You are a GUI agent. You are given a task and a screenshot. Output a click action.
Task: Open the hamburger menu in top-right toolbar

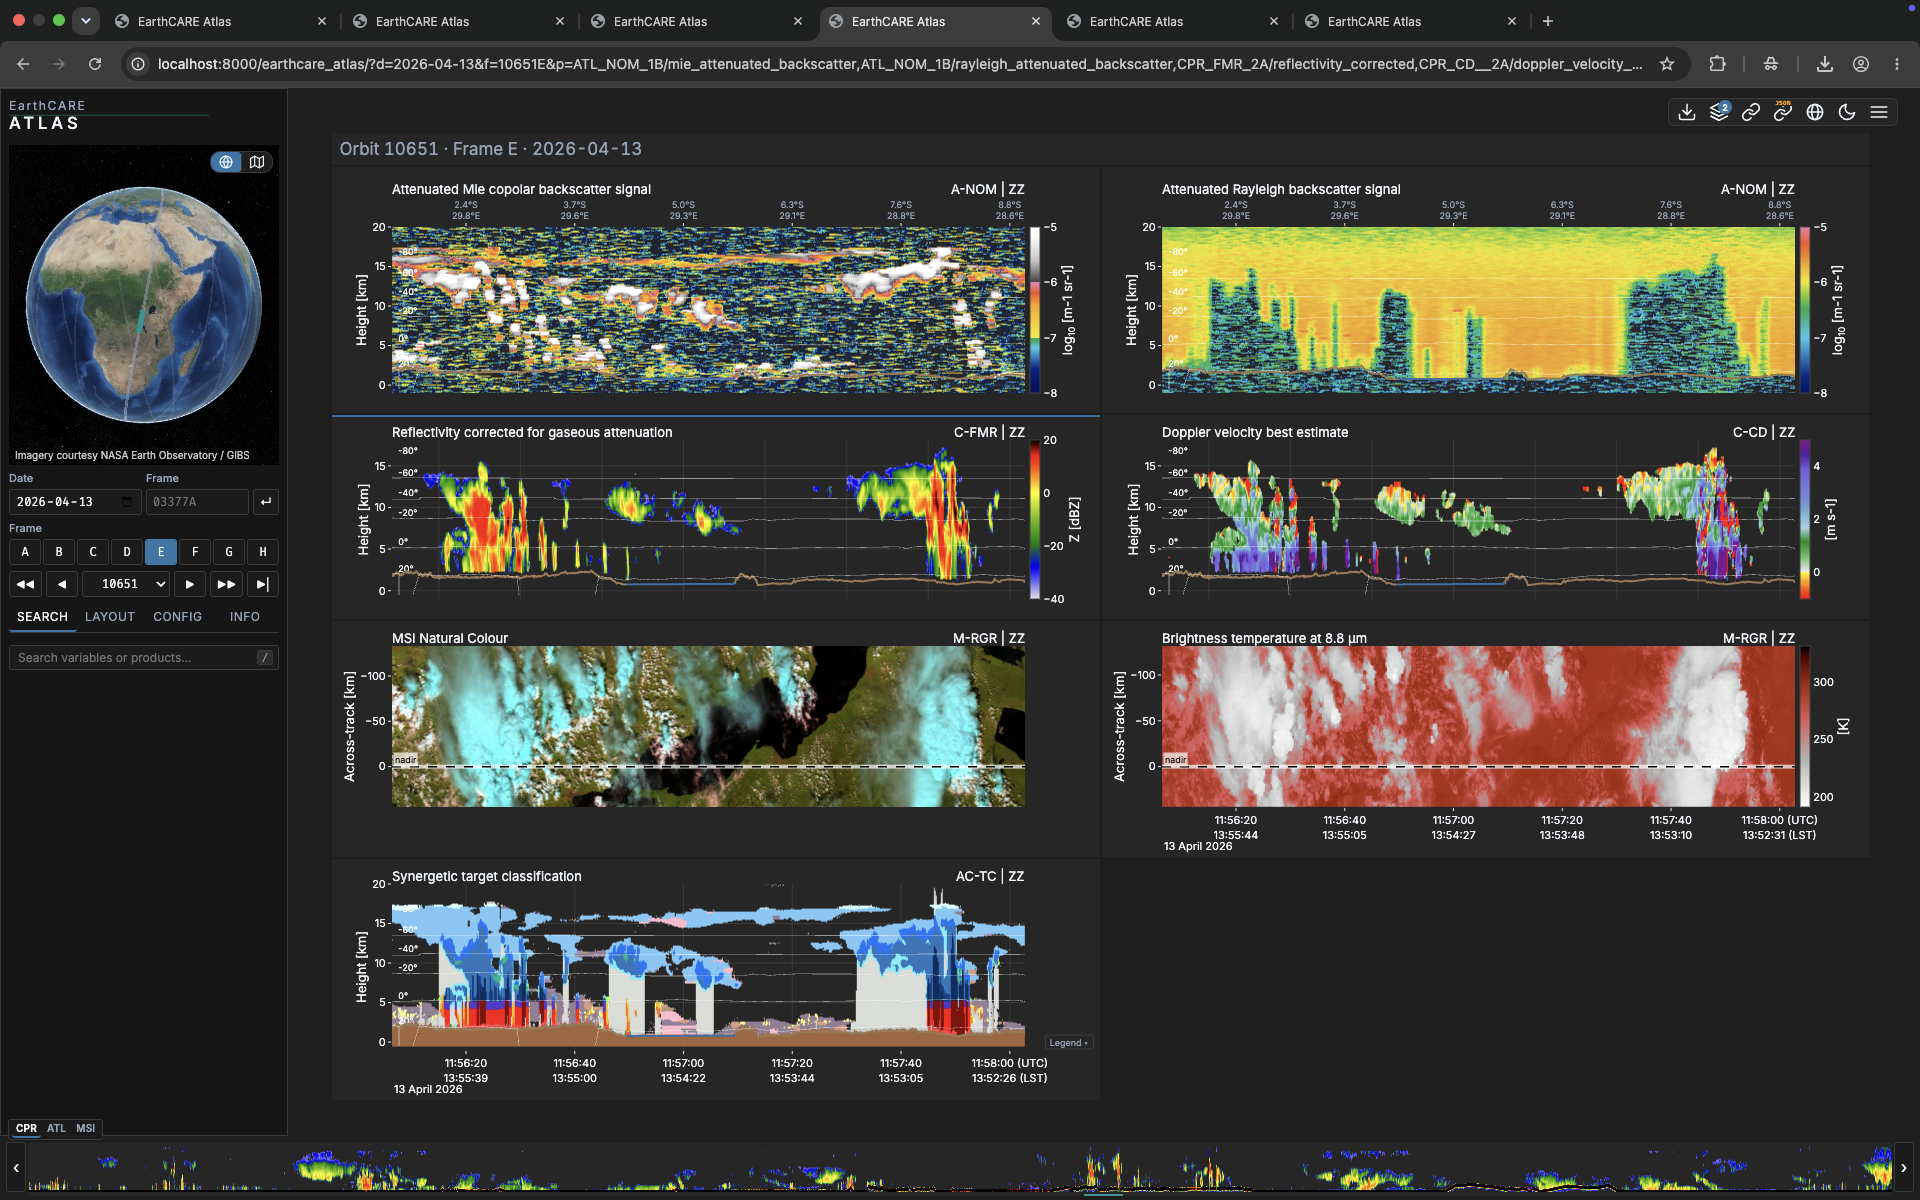pyautogui.click(x=1879, y=112)
